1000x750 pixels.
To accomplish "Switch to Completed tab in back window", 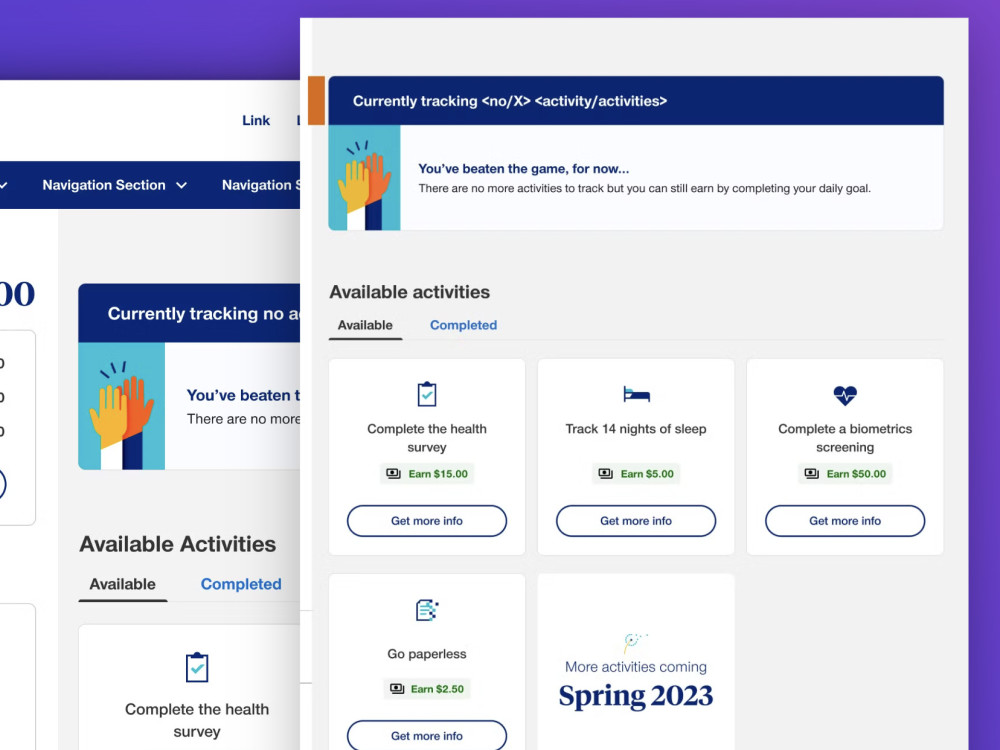I will (x=241, y=584).
